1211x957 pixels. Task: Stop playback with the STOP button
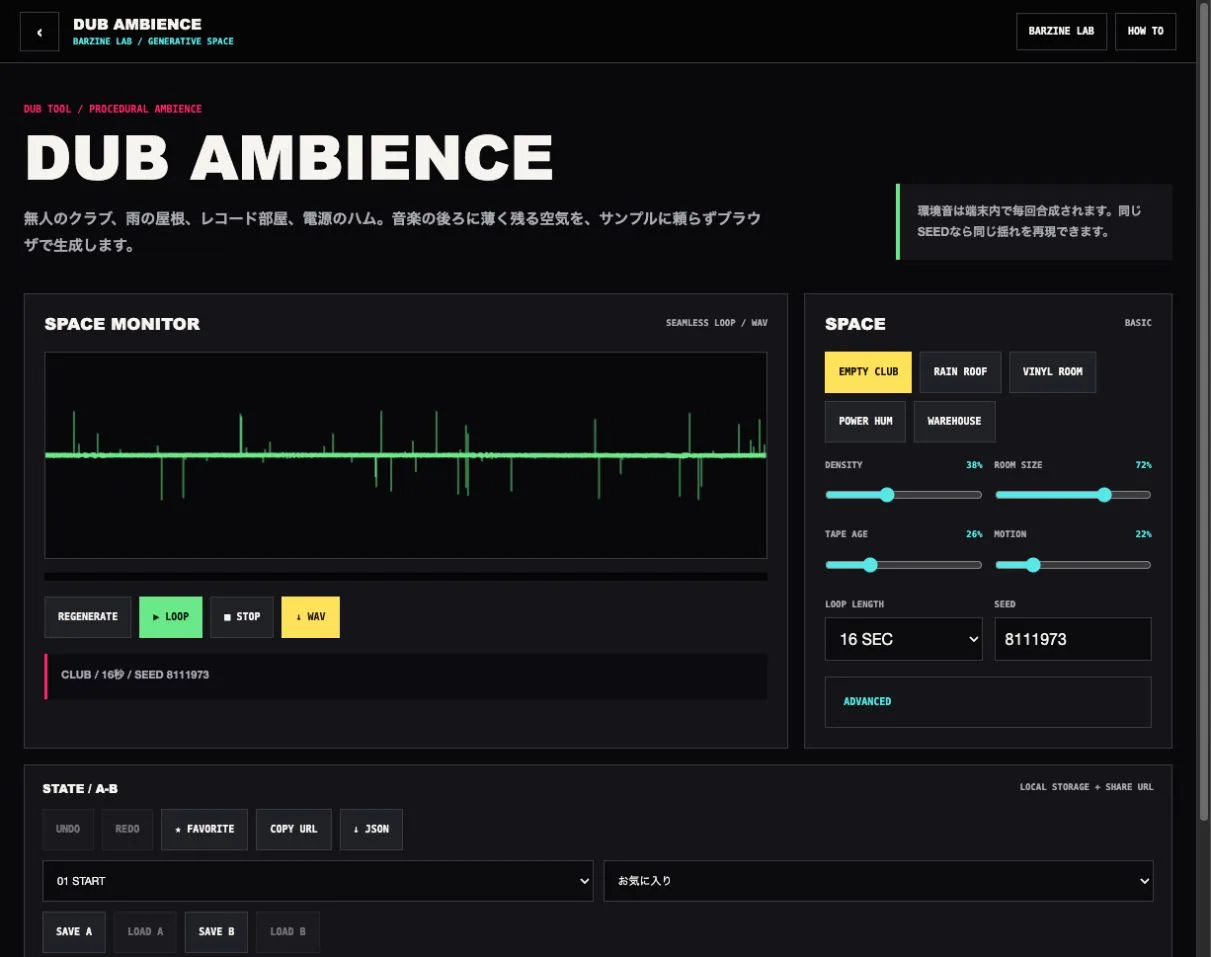point(242,617)
